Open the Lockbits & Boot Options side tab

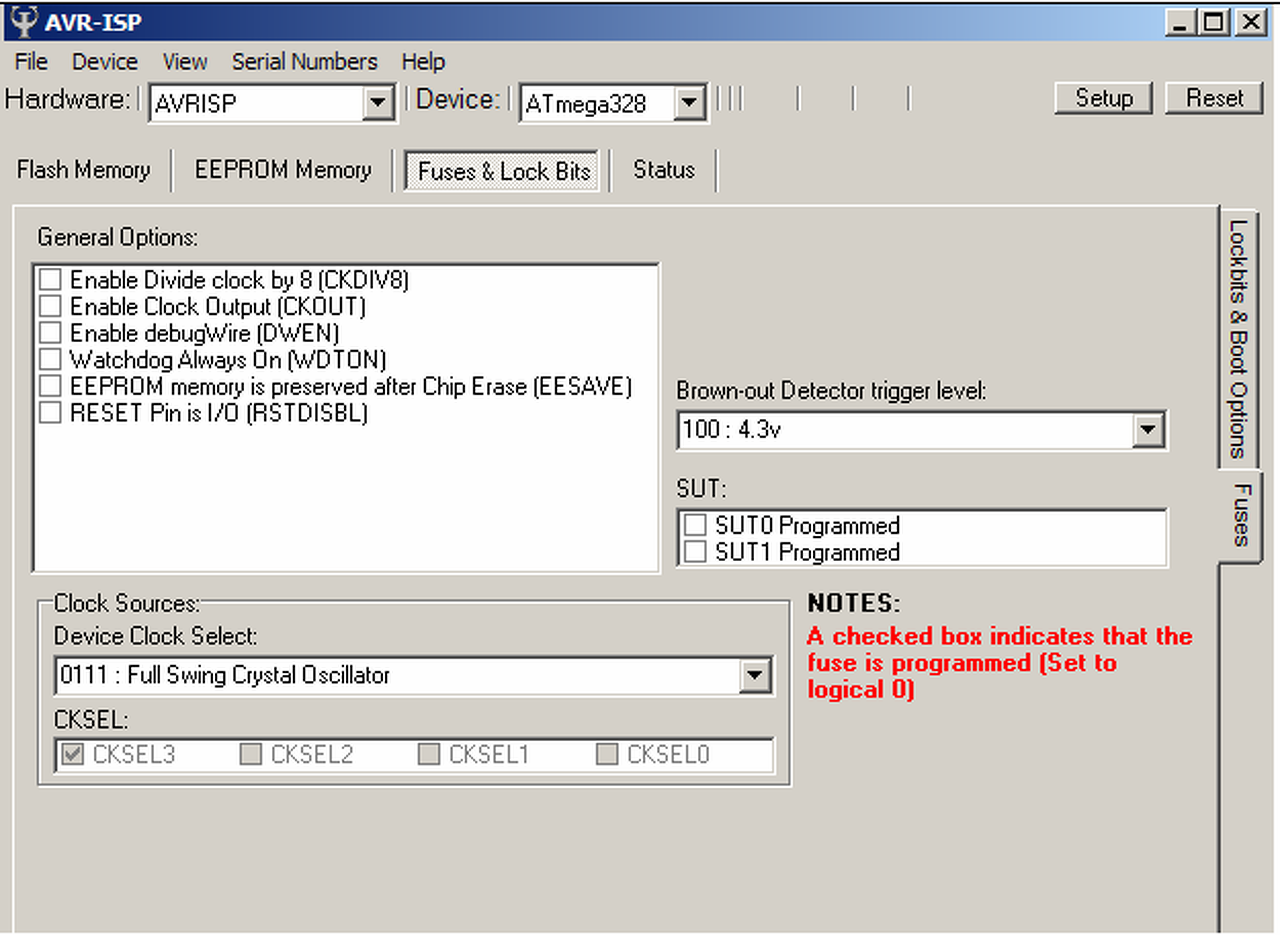pyautogui.click(x=1238, y=338)
